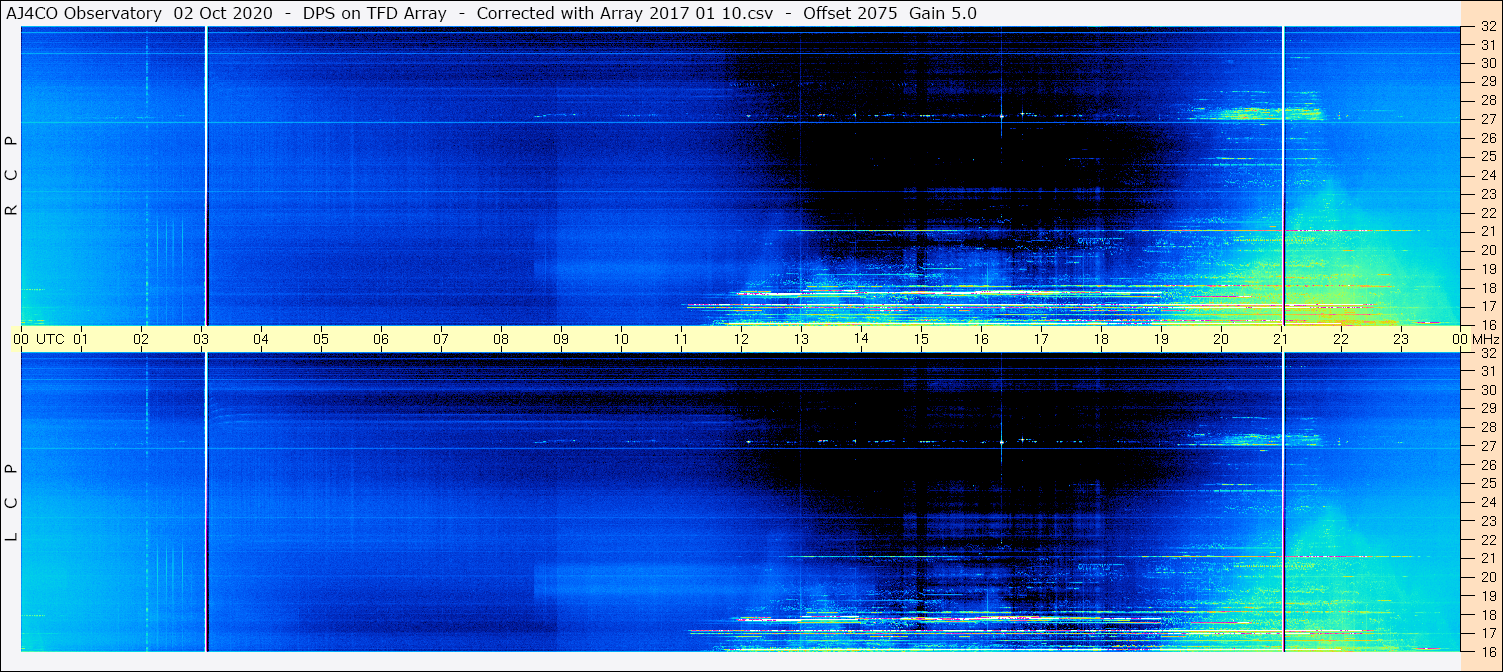Viewport: 1503px width, 672px height.
Task: Click hour '11' on the time axis
Action: [681, 339]
